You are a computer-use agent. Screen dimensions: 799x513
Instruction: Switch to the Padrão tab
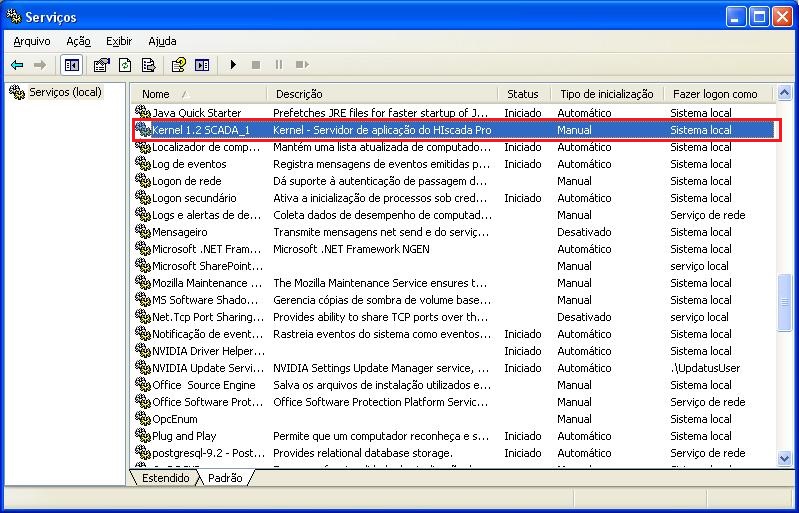pyautogui.click(x=225, y=478)
